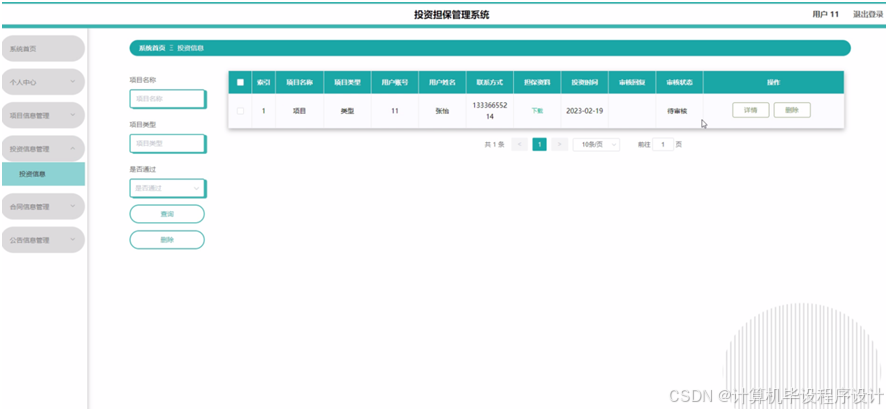Go to the previous page arrow

tap(519, 144)
